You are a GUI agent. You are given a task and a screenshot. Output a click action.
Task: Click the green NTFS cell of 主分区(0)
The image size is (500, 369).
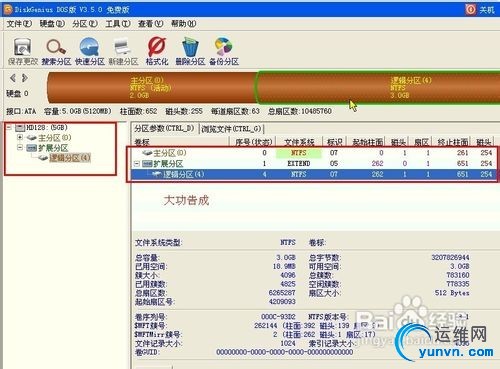click(x=299, y=153)
